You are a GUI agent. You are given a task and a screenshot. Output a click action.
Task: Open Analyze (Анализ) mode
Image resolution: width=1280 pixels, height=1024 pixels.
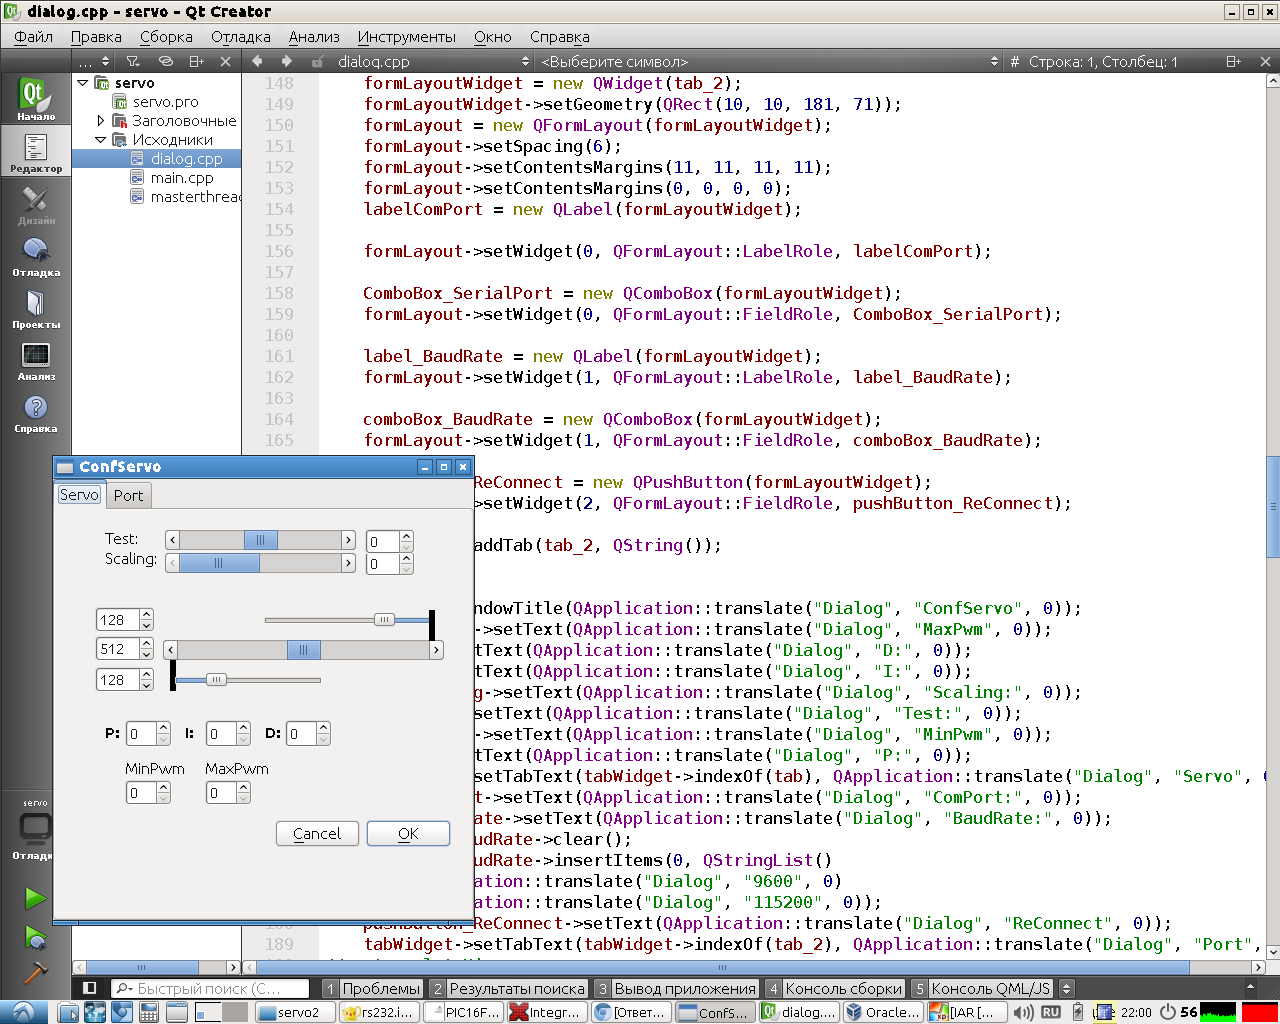(35, 359)
